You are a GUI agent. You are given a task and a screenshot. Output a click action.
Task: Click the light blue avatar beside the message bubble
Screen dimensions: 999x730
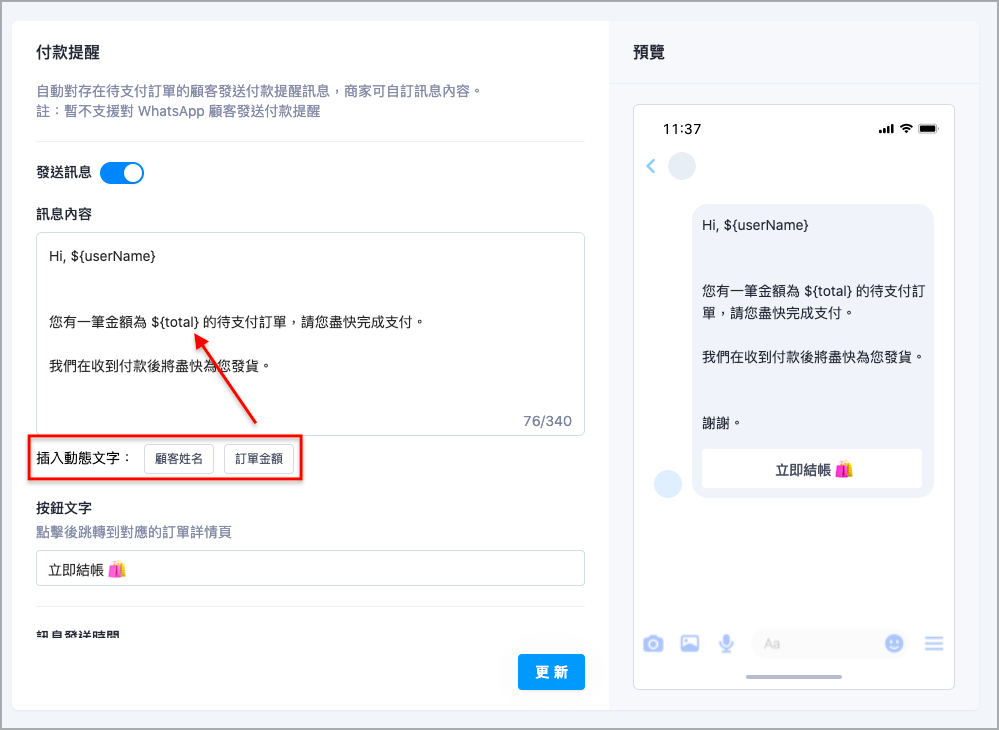(x=668, y=484)
